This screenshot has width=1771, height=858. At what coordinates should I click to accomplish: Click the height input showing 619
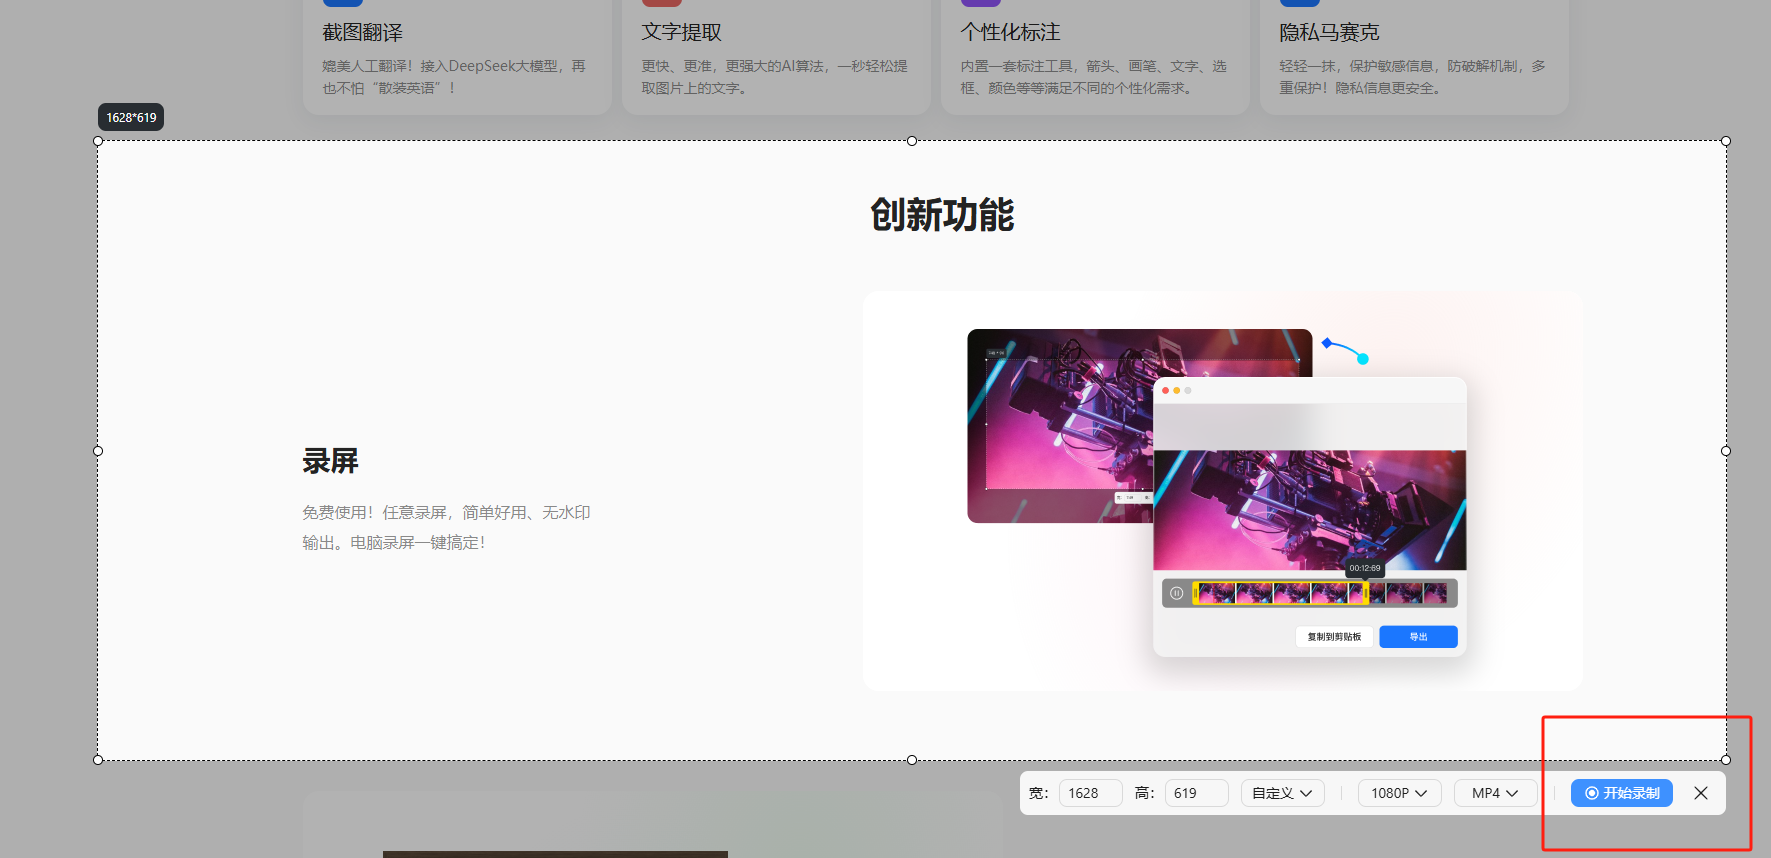pos(1195,793)
